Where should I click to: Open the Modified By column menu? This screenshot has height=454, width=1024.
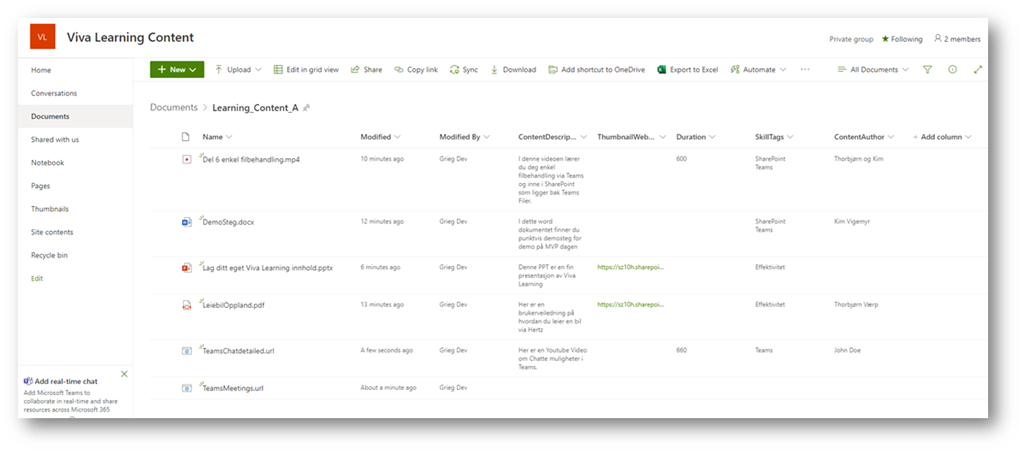(x=465, y=137)
